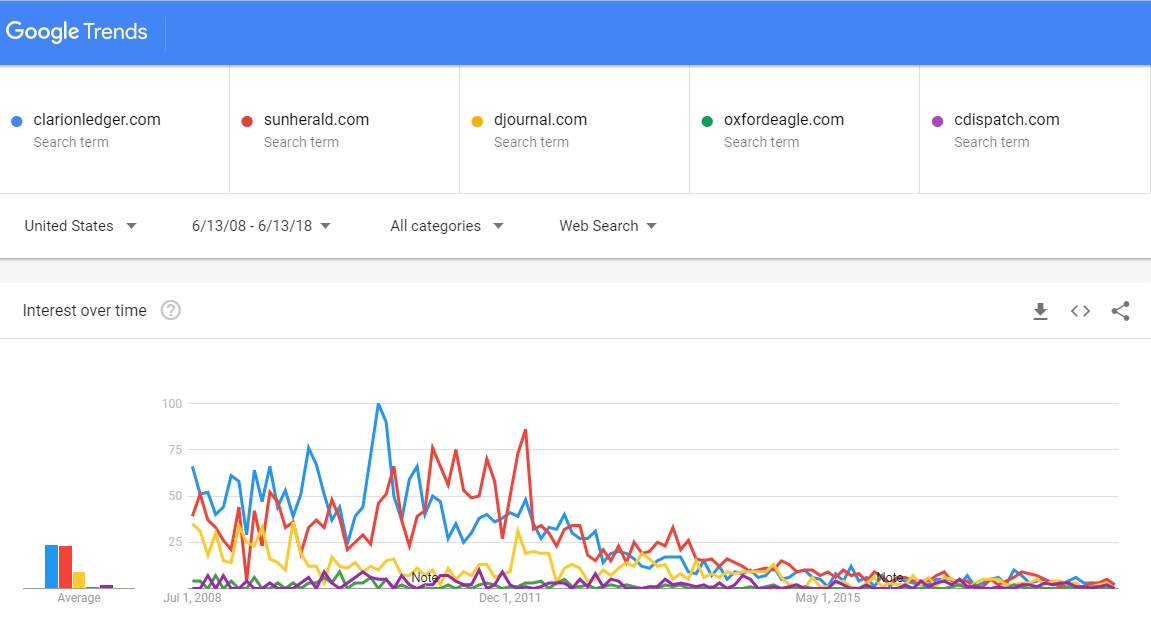Select the oxfordeagle.com search term
The width and height of the screenshot is (1151, 633).
click(784, 120)
